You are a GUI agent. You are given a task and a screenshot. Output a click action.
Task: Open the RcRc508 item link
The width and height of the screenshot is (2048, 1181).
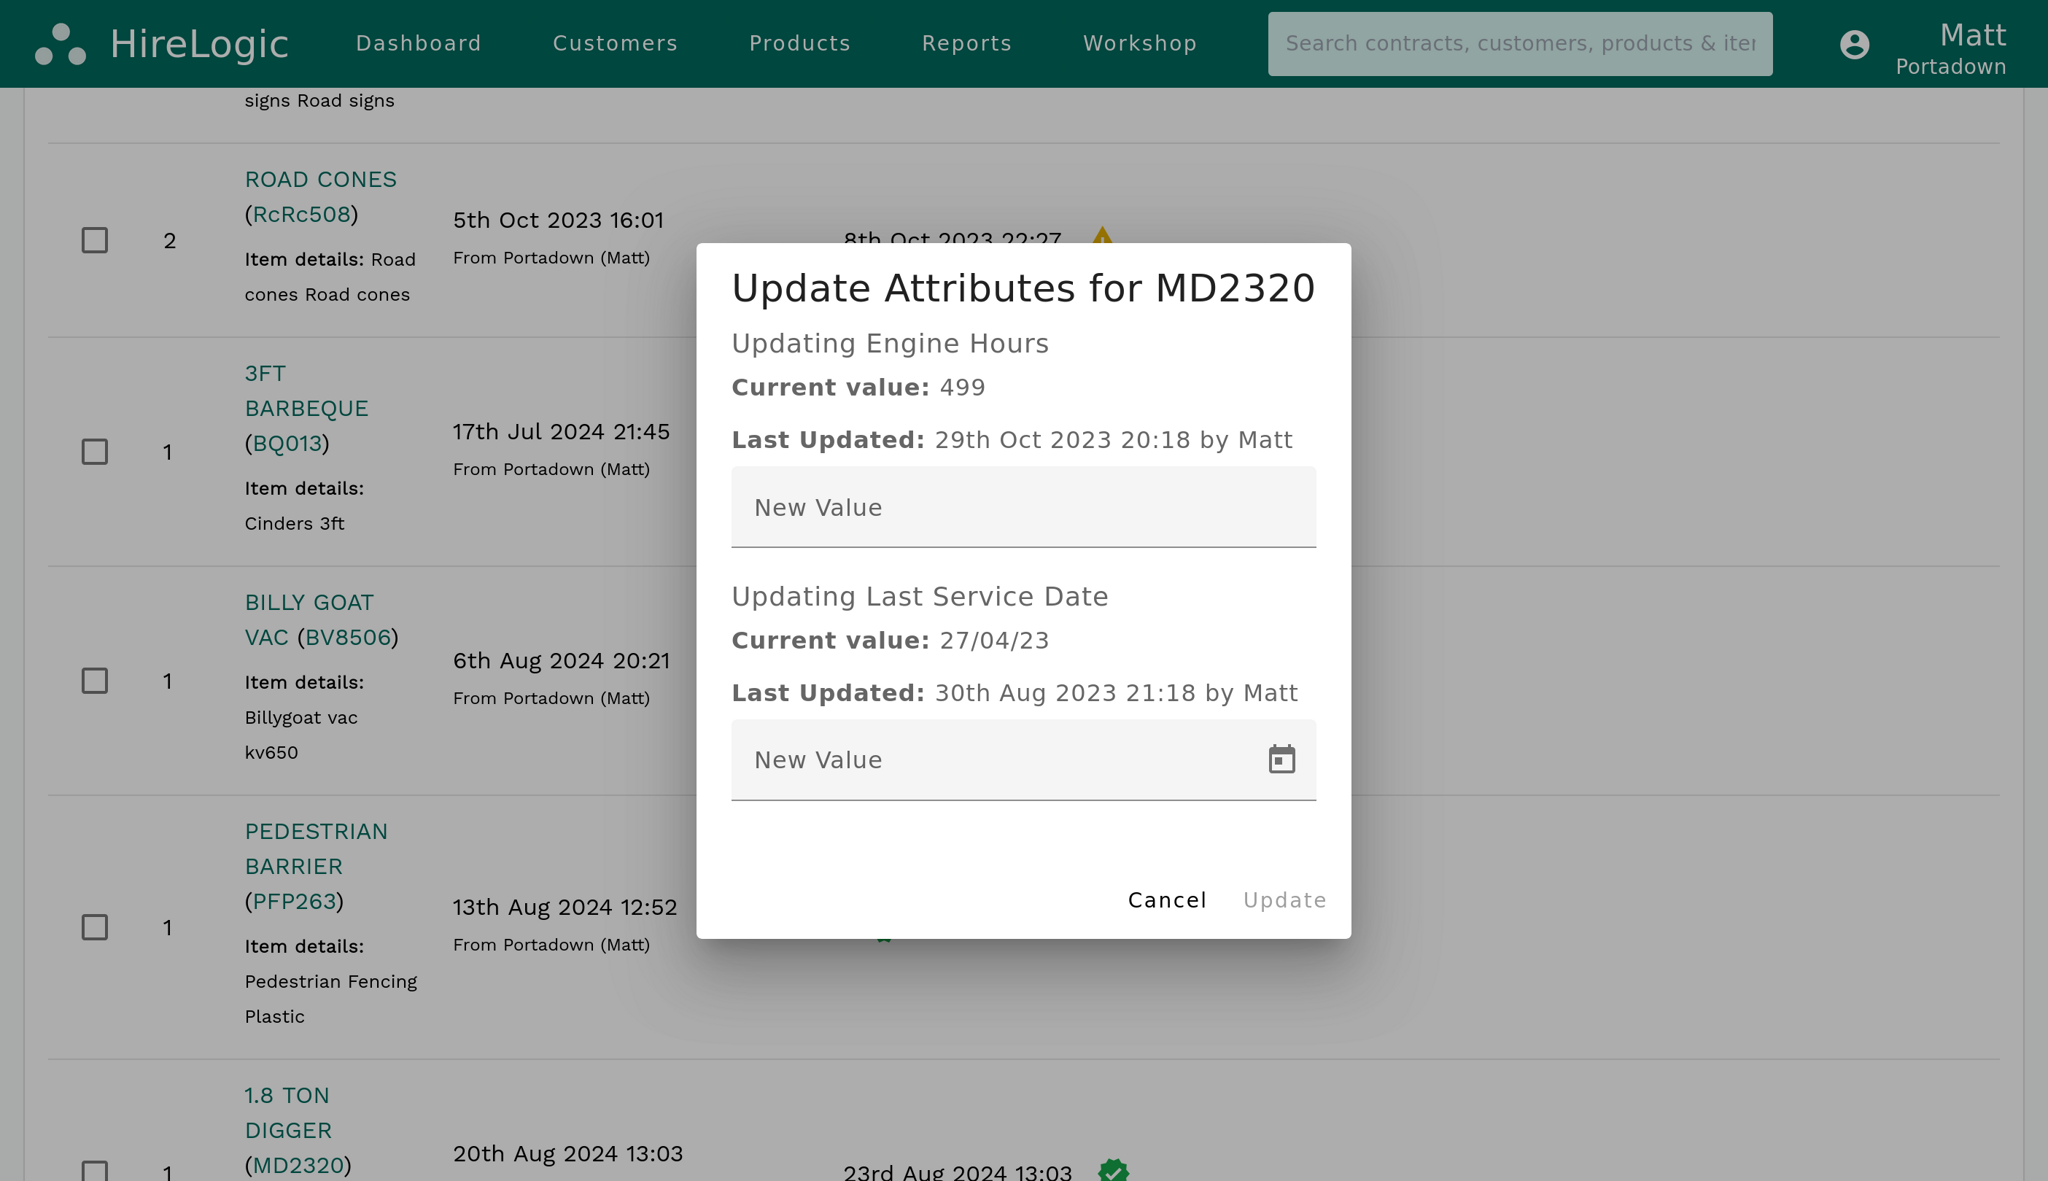pos(301,214)
